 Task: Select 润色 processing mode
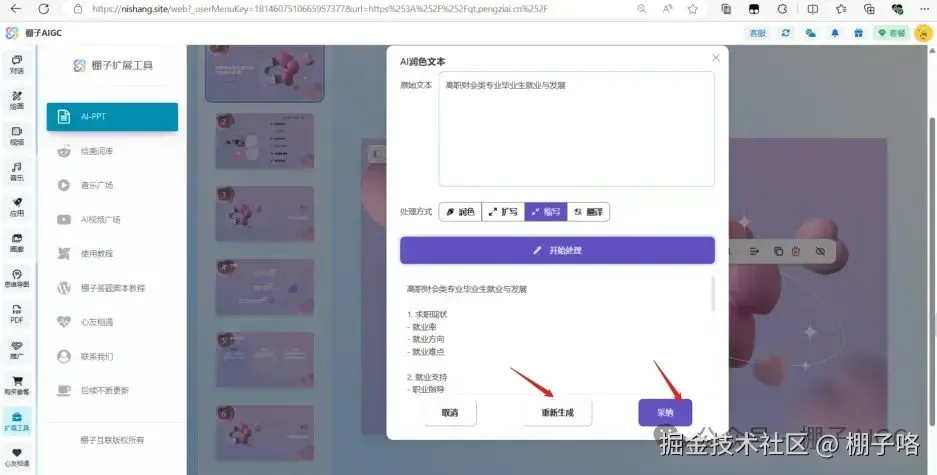point(460,212)
